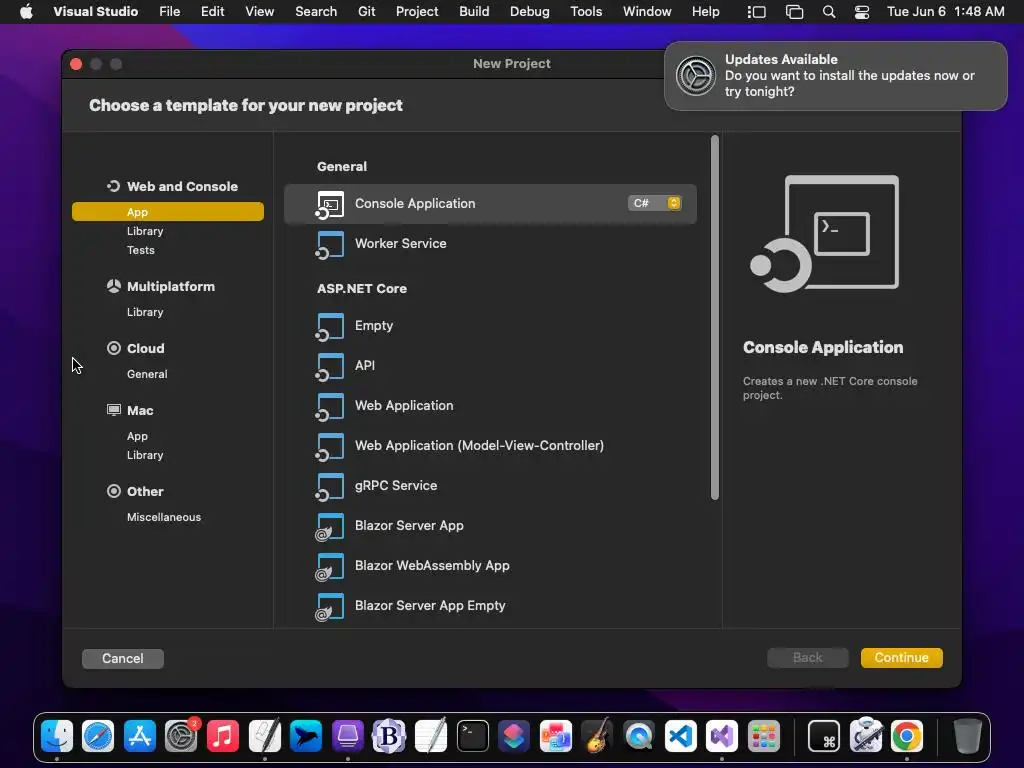This screenshot has width=1024, height=768.
Task: Click the Cancel button
Action: click(123, 658)
